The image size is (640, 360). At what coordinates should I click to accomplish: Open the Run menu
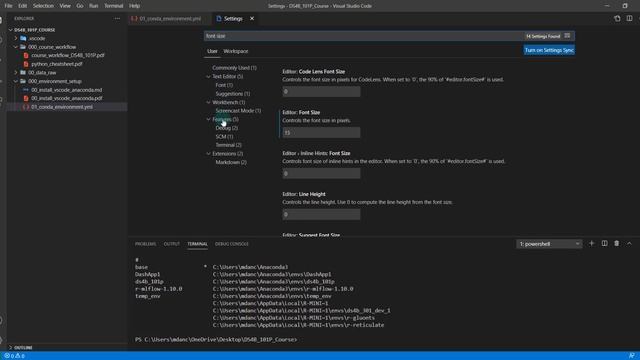93,6
